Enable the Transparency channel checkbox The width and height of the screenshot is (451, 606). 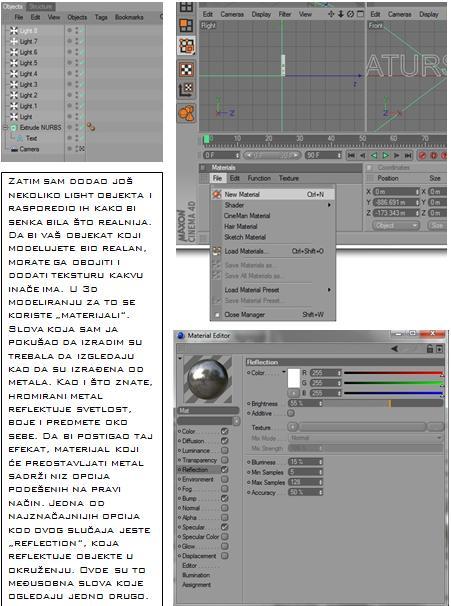(x=225, y=460)
